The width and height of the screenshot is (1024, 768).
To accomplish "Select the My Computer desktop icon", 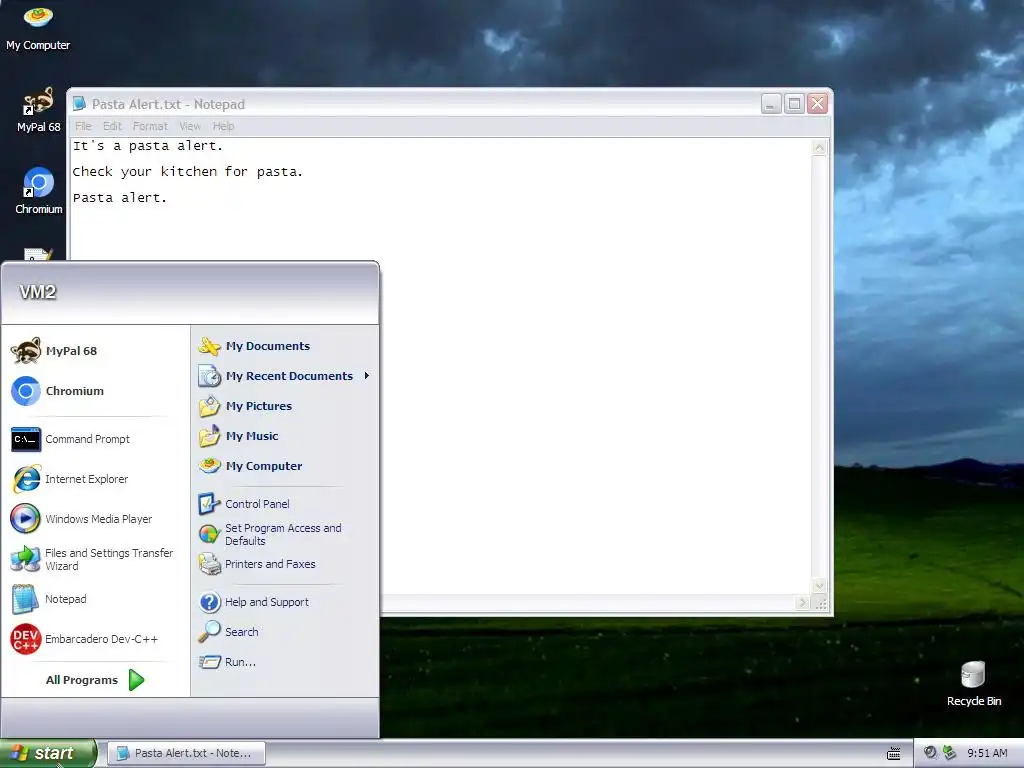I will pos(38,27).
